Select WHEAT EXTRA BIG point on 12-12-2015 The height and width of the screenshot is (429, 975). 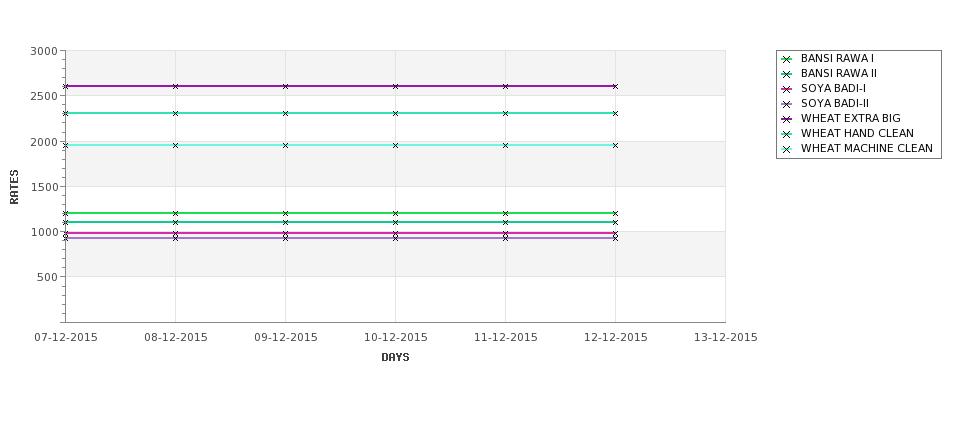(616, 86)
